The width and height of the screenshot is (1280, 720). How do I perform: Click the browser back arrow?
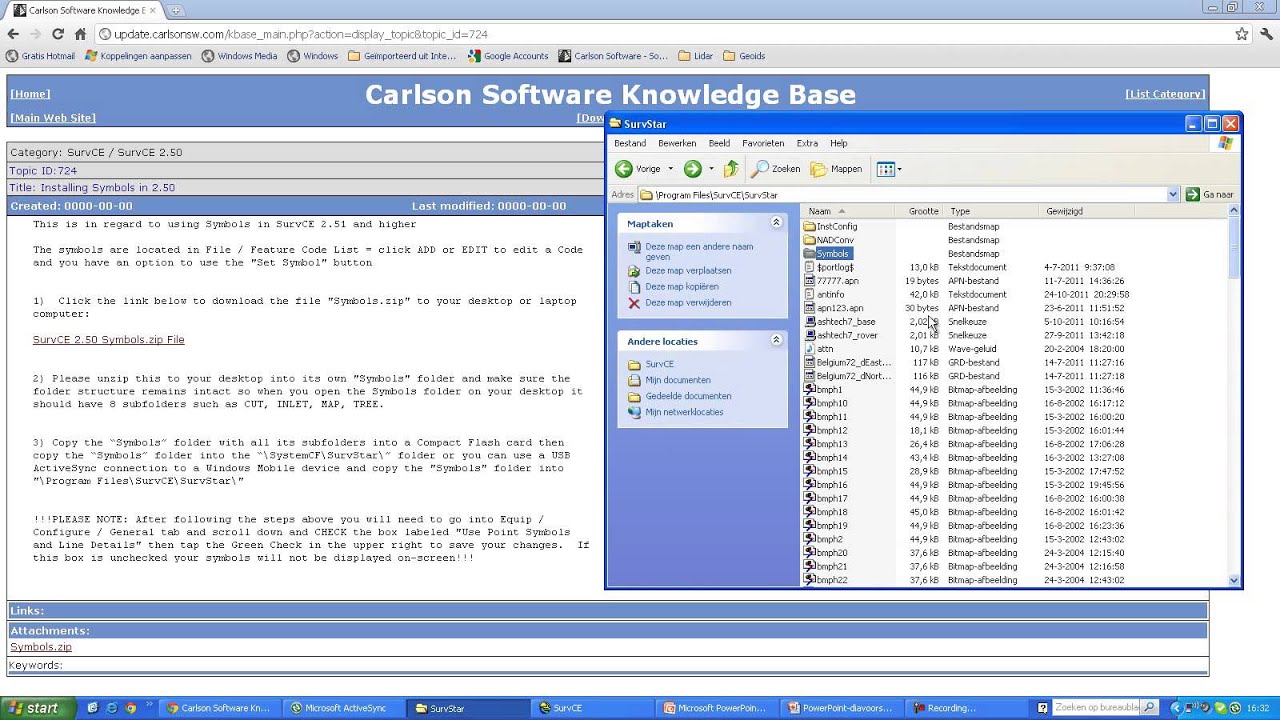tap(13, 34)
